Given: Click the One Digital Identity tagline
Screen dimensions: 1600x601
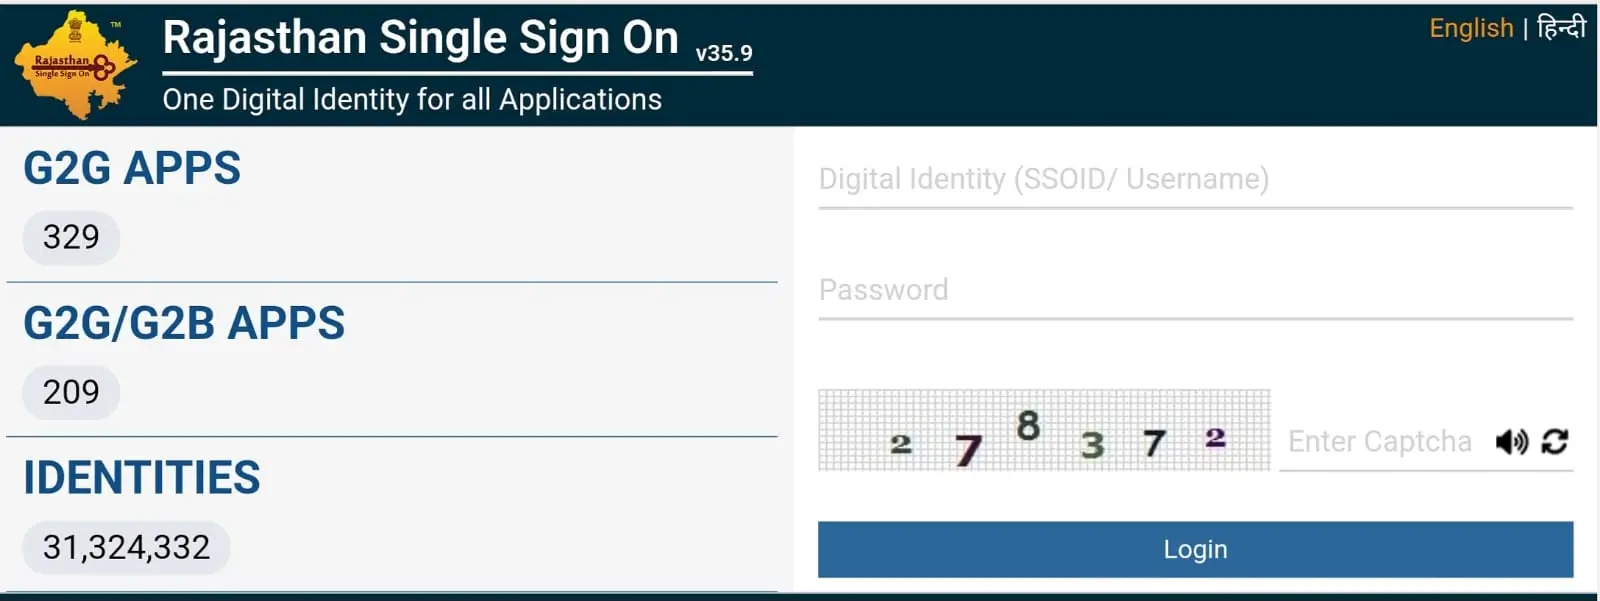Looking at the screenshot, I should [412, 99].
